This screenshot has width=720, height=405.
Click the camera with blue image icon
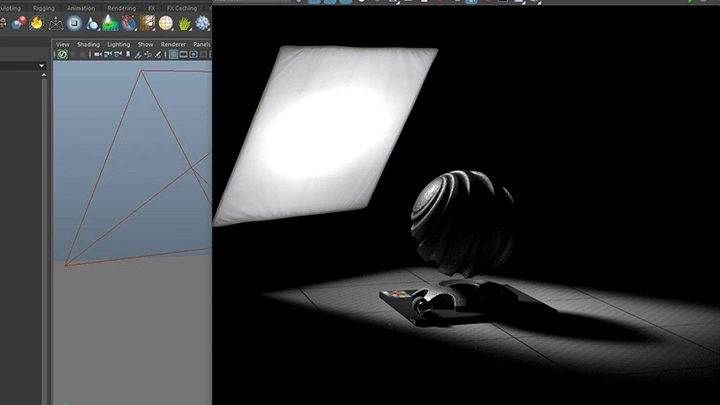coord(108,54)
